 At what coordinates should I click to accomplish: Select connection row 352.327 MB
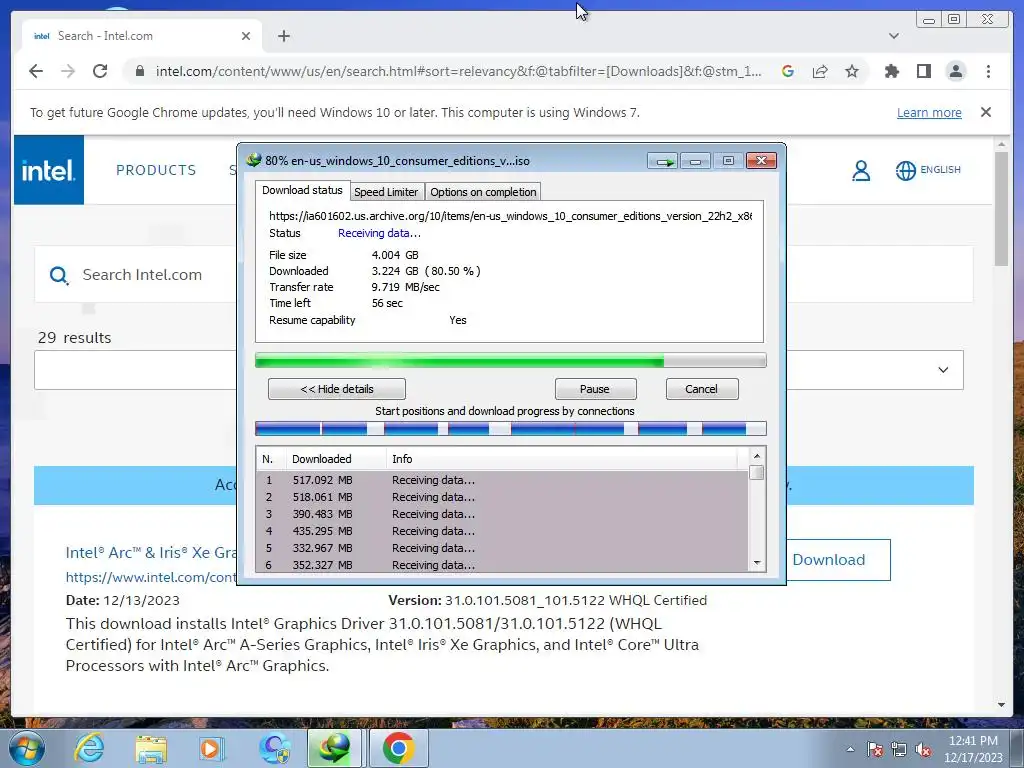502,564
